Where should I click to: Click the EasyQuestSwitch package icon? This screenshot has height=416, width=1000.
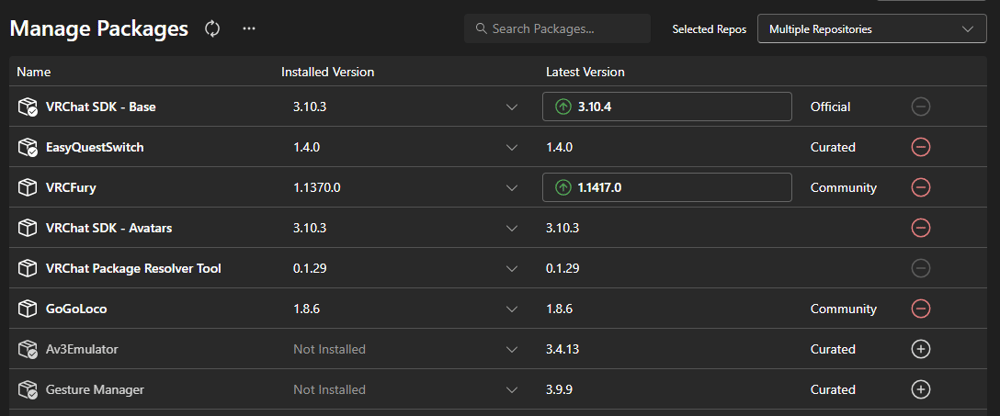pyautogui.click(x=27, y=147)
